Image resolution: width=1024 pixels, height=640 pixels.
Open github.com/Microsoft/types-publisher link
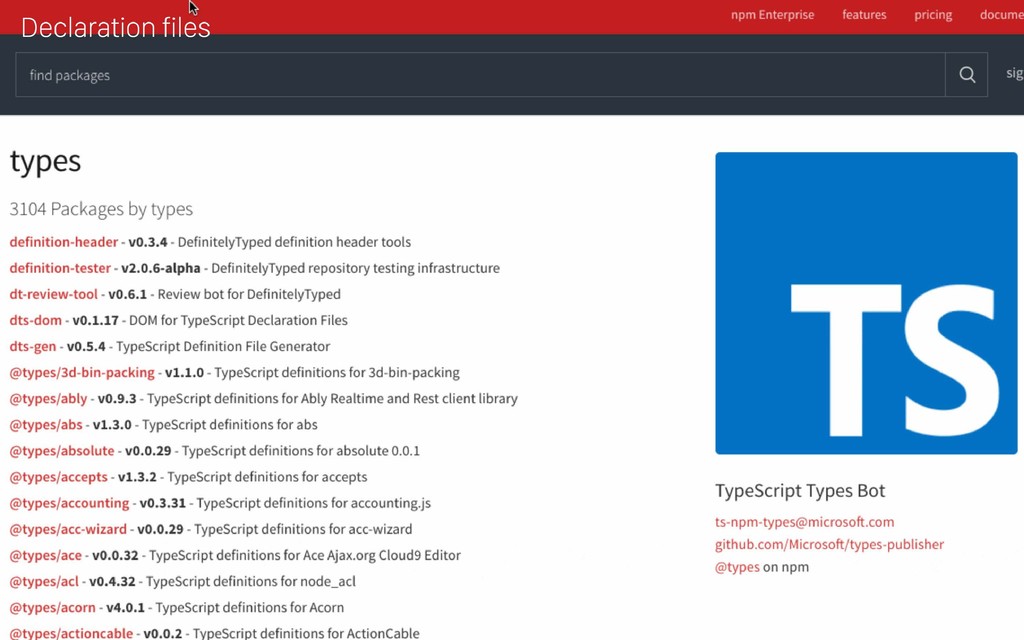coord(829,544)
